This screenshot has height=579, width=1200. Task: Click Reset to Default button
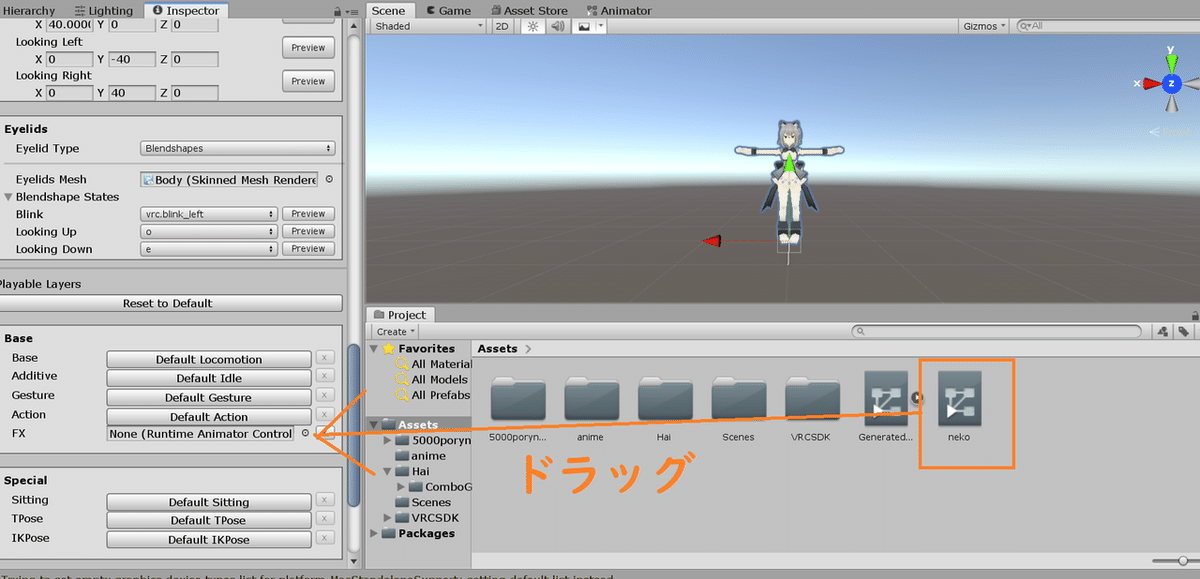(x=168, y=303)
